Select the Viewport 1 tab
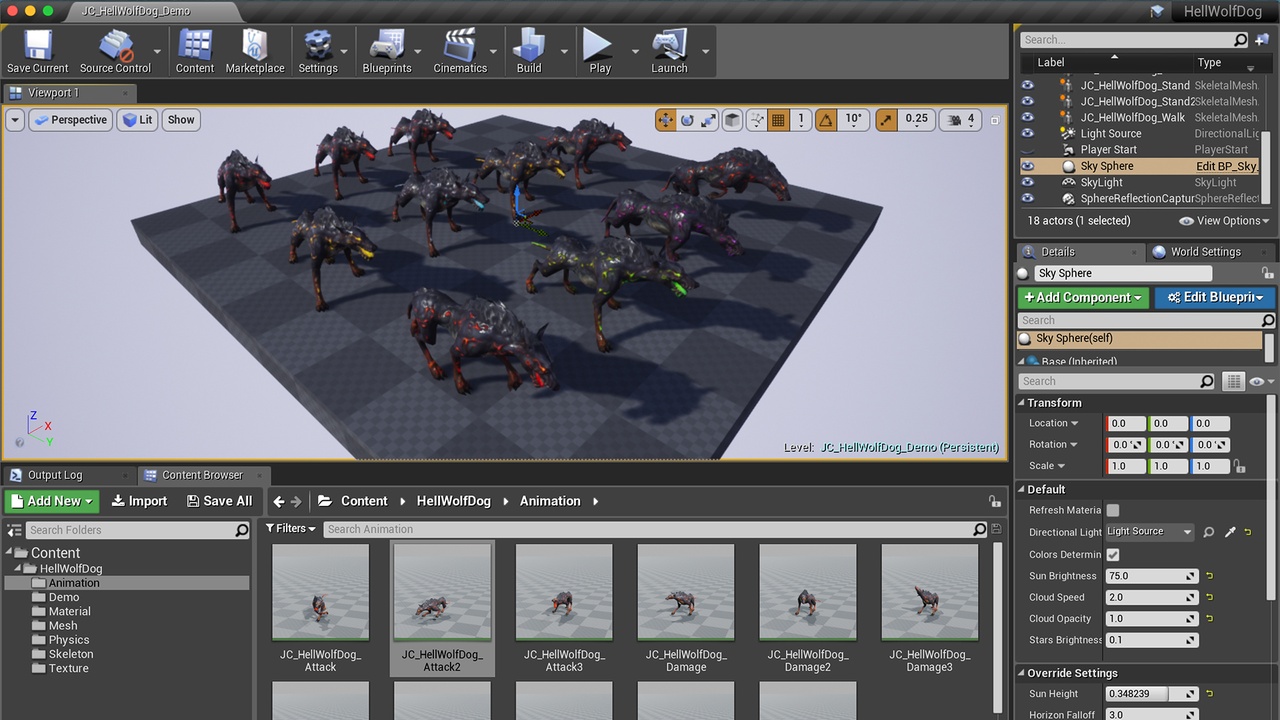 (x=54, y=93)
